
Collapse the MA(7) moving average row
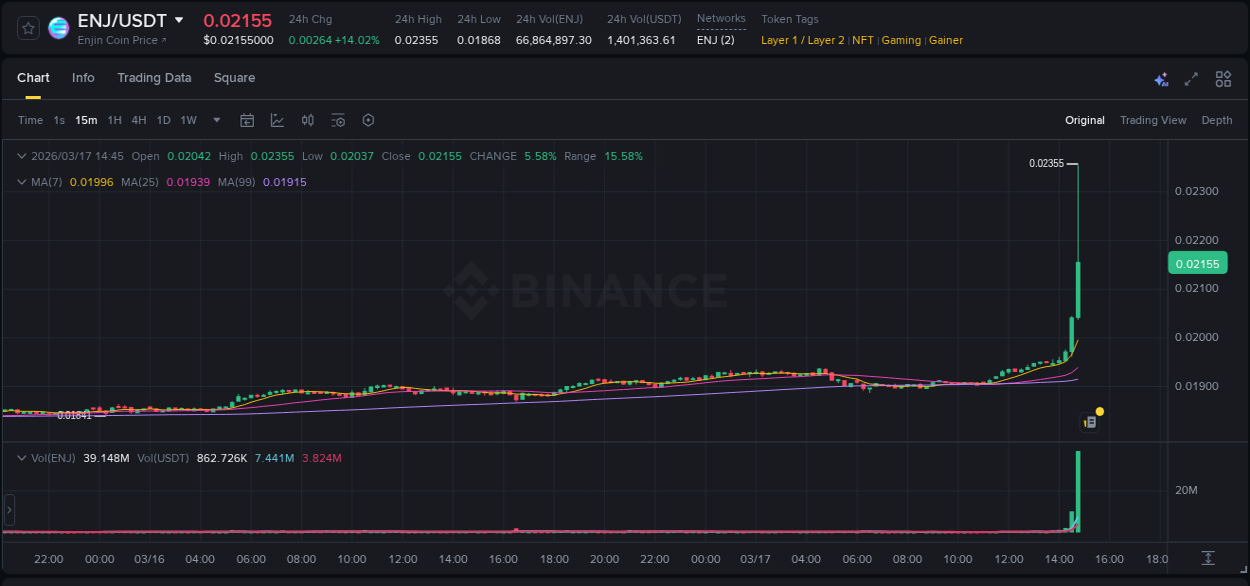(21, 182)
